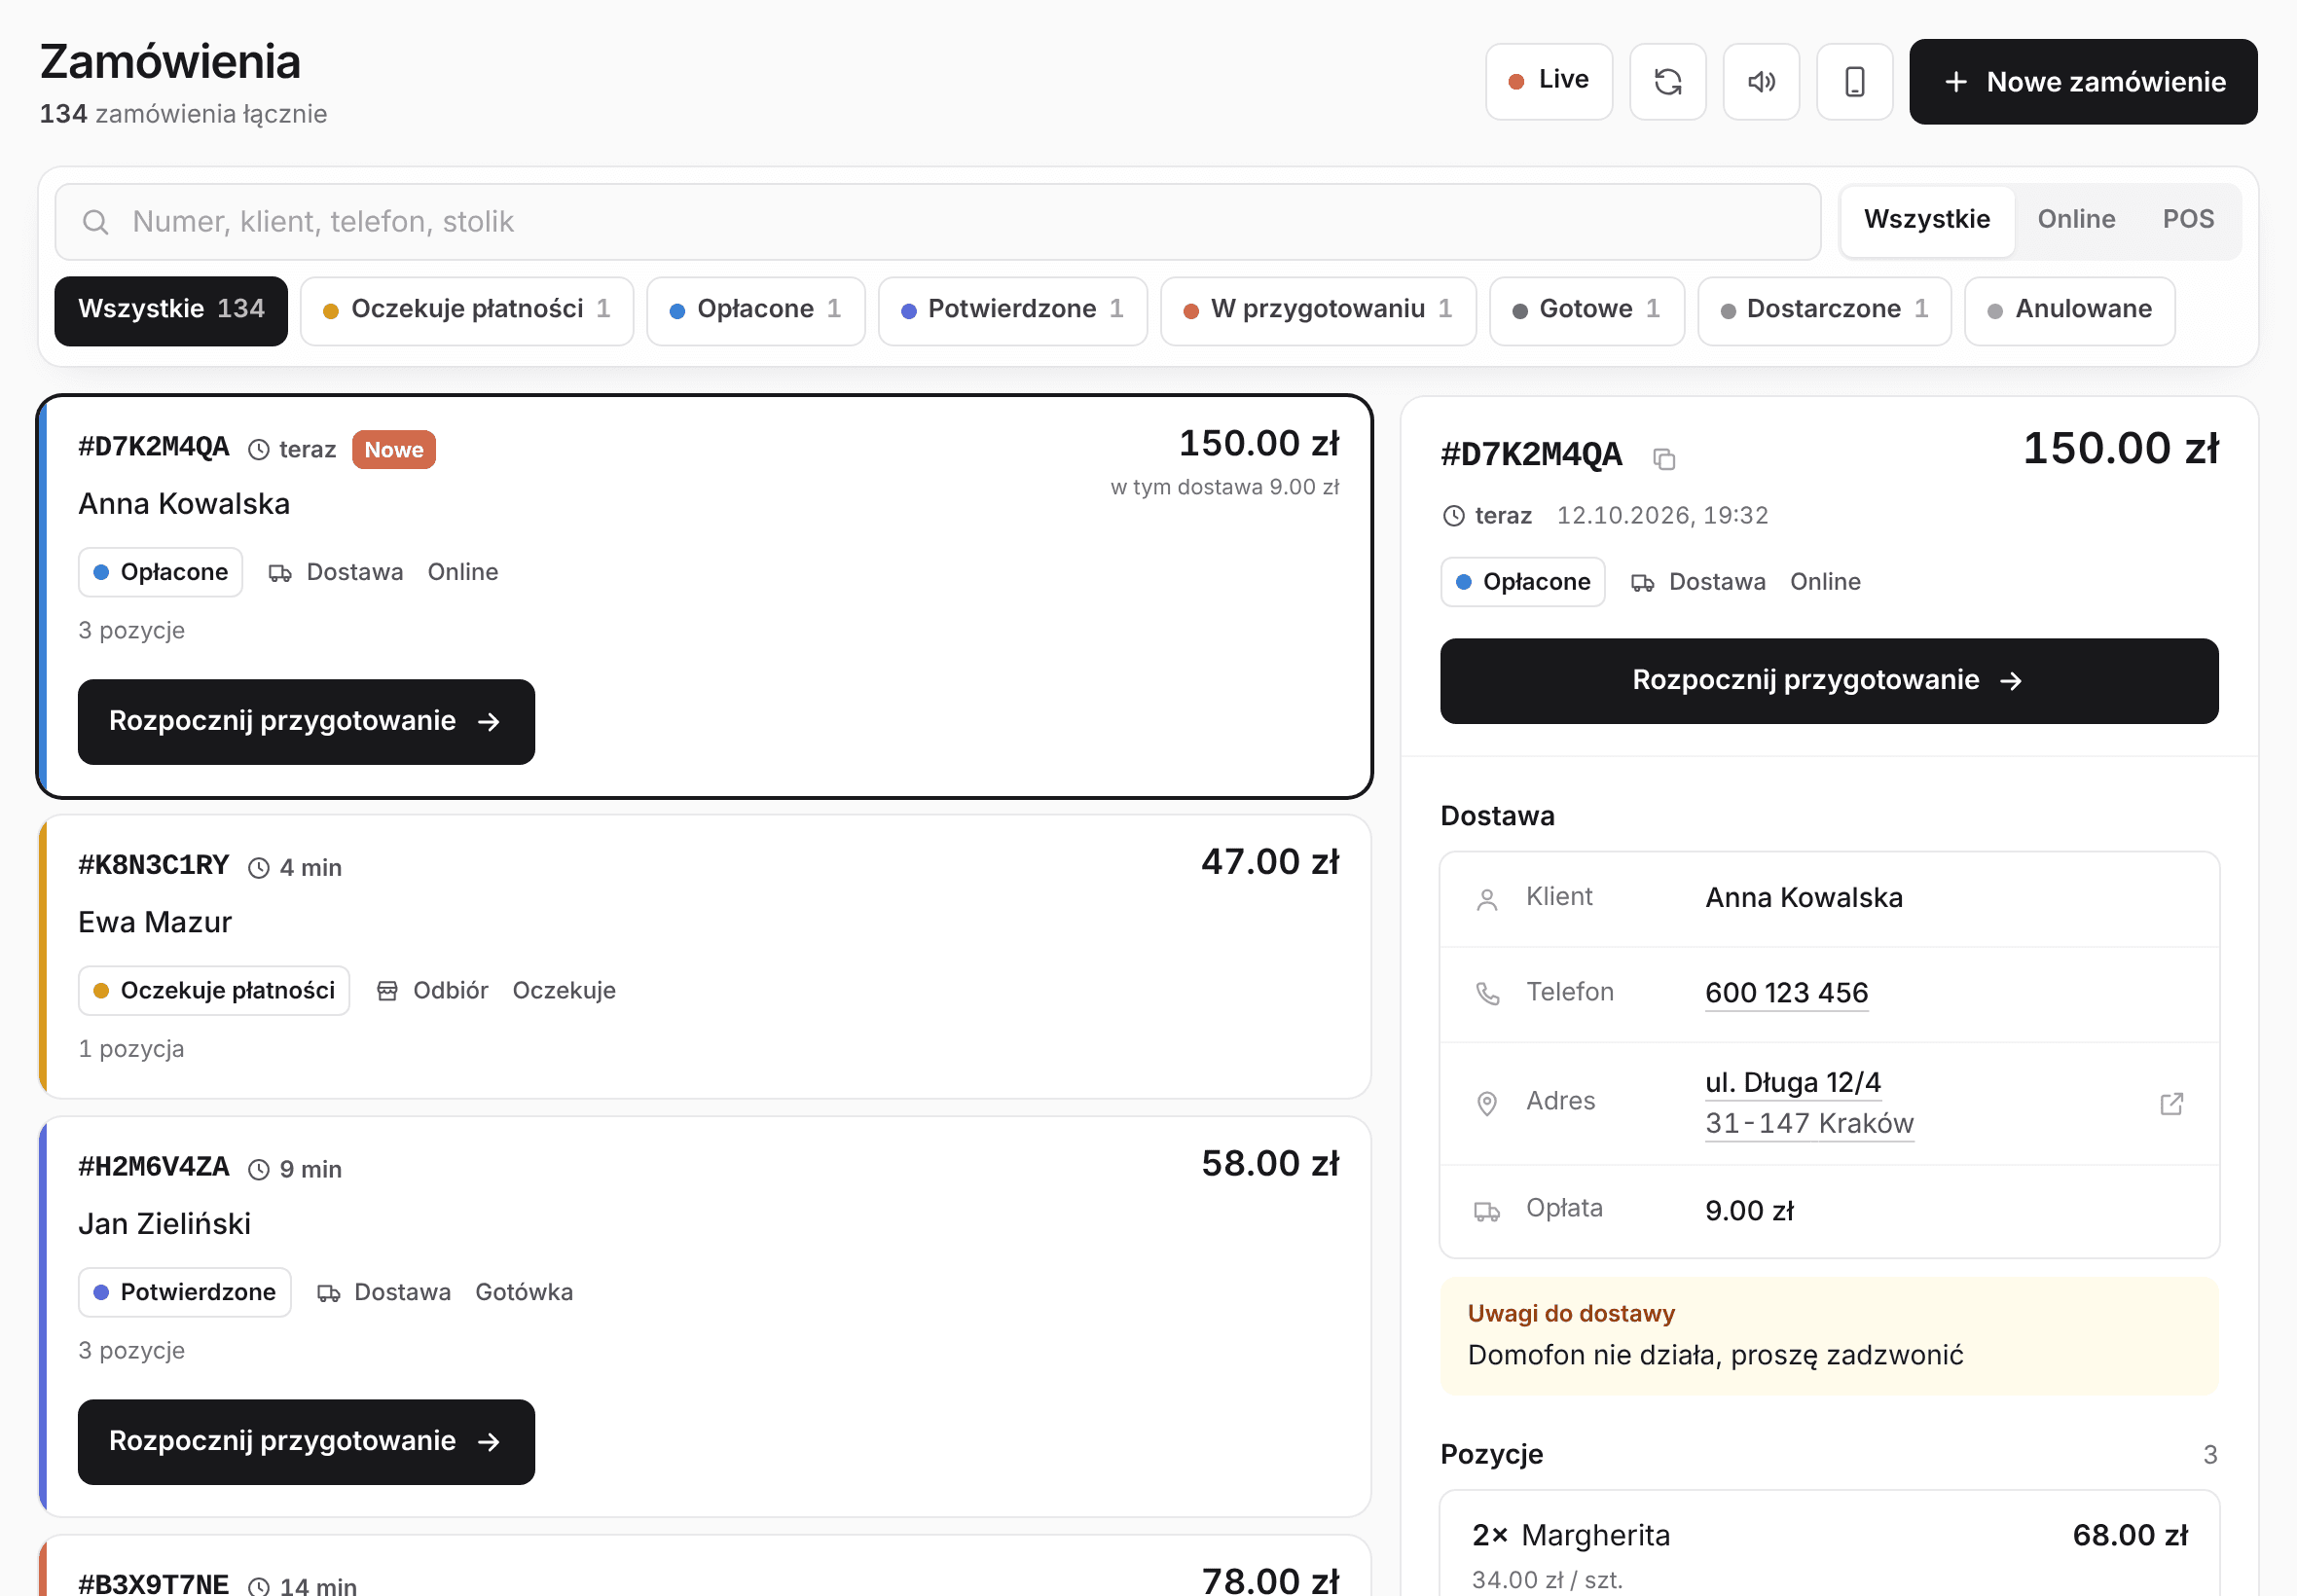Click clock icon on order #H2M6V4ZA
Viewport: 2297px width, 1596px height.
point(259,1170)
